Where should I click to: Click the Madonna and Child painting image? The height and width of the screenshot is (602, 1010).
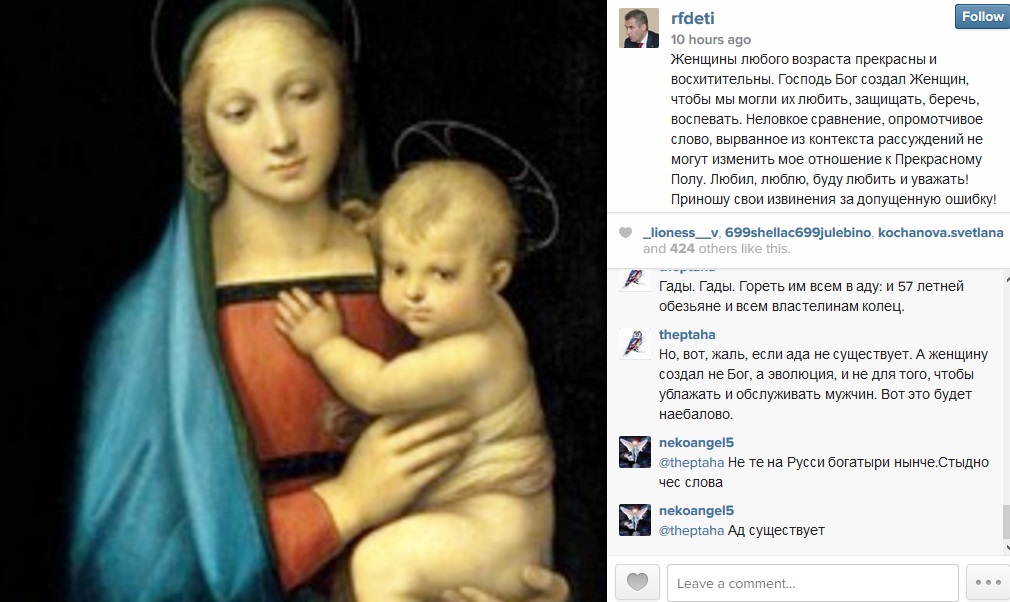pyautogui.click(x=303, y=301)
